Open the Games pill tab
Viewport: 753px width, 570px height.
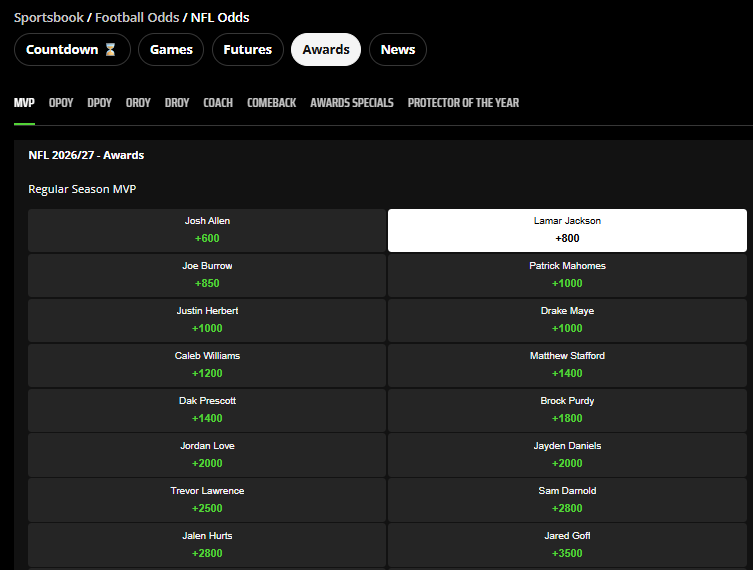[x=171, y=49]
